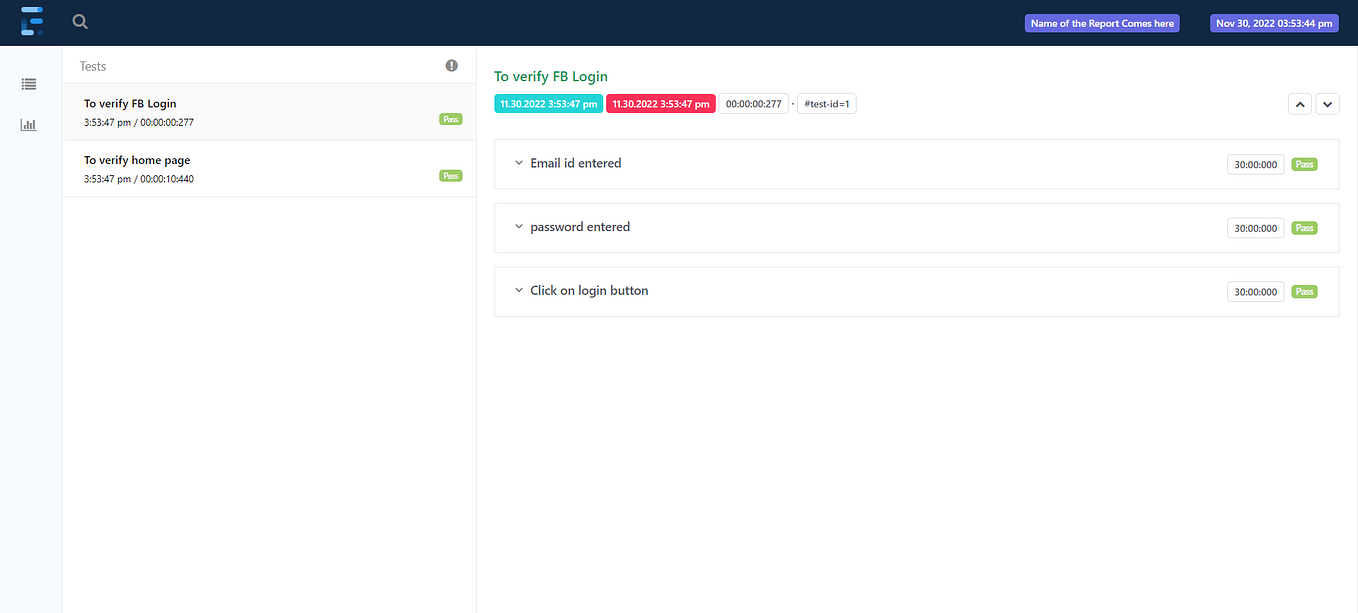Go to next test using down-arrow icon
Screen dimensions: 1358x613
[1327, 103]
